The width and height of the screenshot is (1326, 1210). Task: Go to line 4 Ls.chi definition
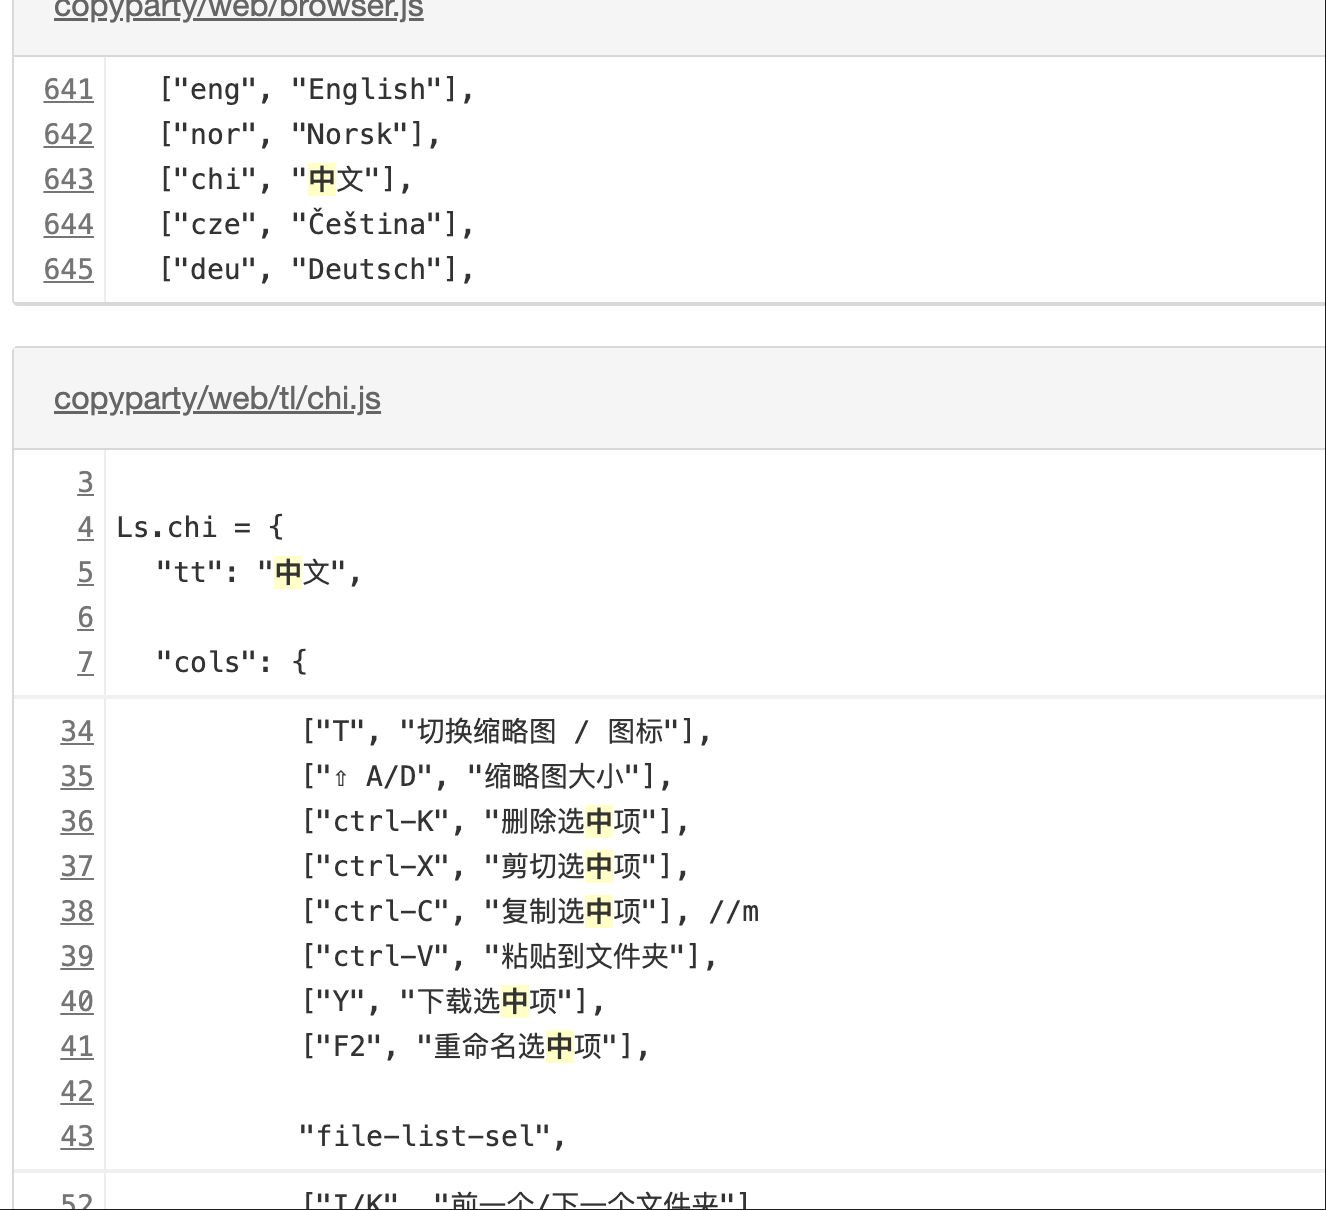coord(86,527)
